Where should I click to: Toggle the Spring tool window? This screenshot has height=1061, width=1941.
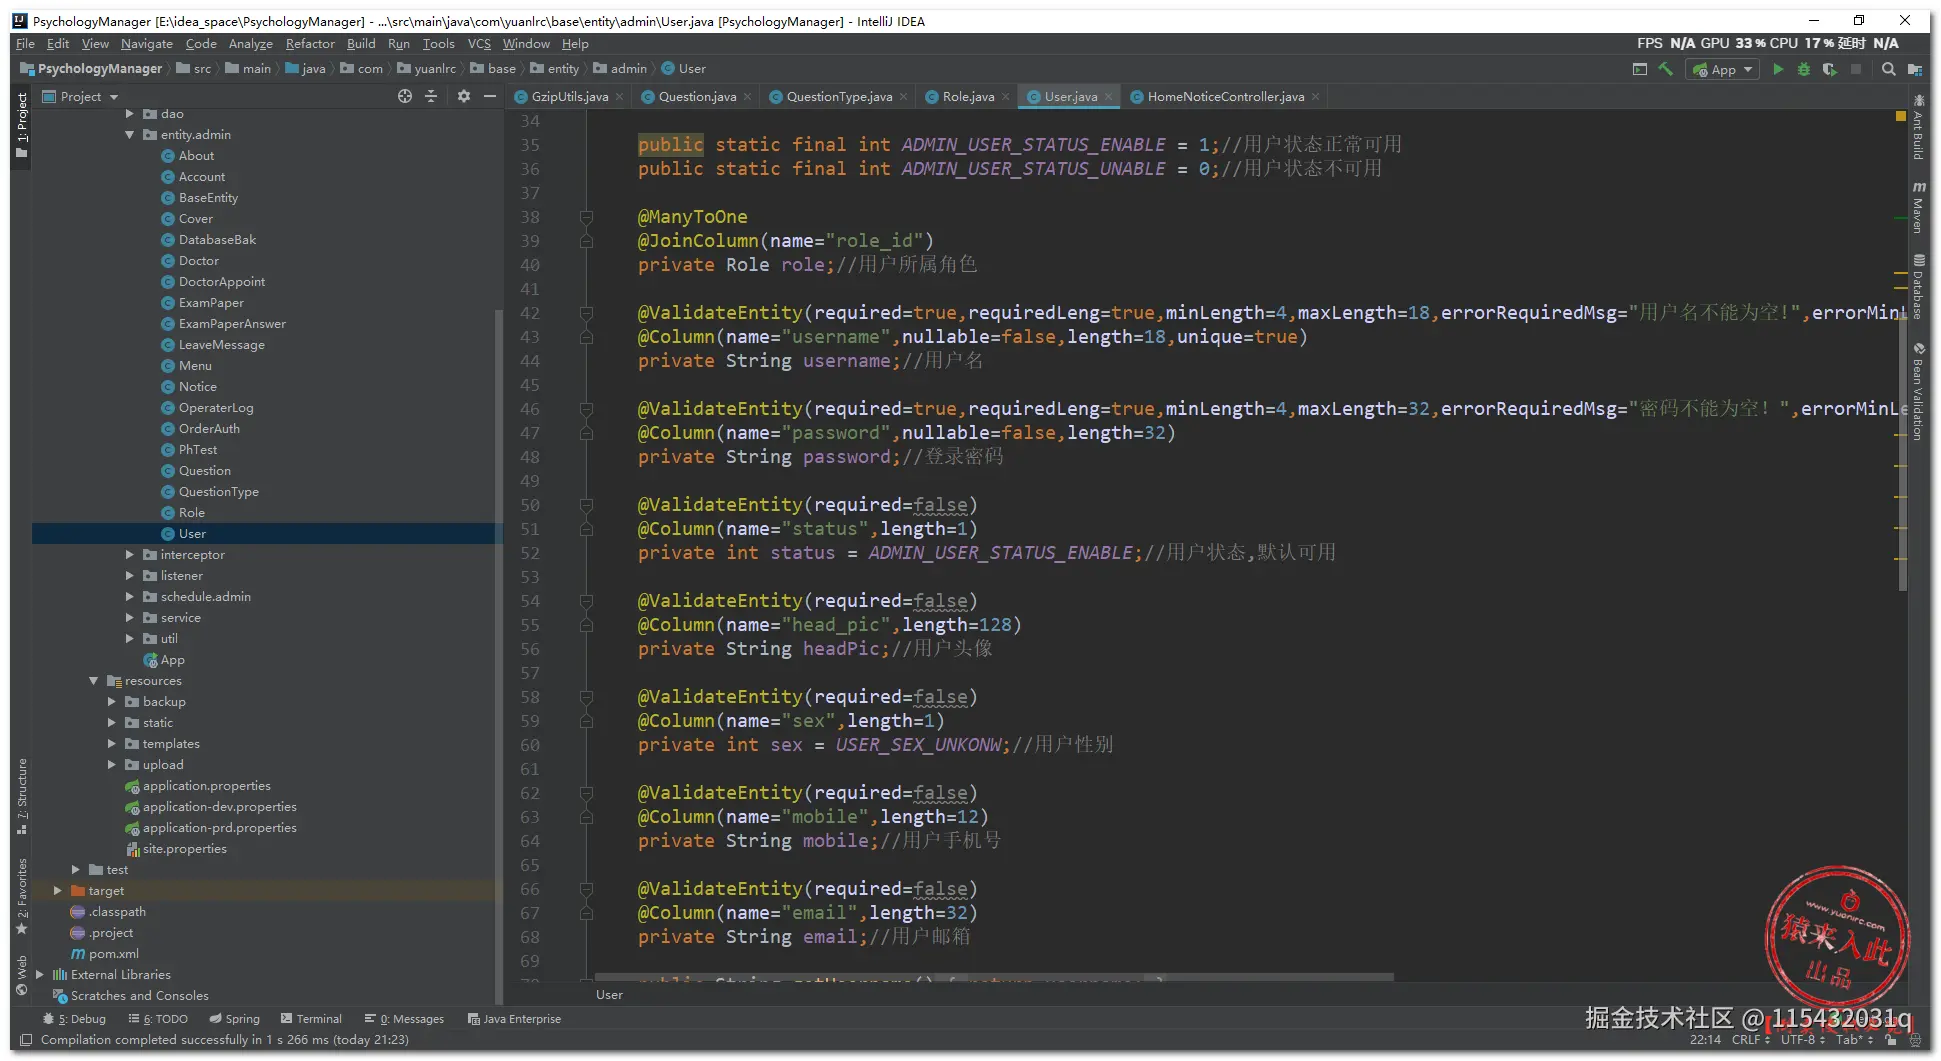coord(234,1018)
